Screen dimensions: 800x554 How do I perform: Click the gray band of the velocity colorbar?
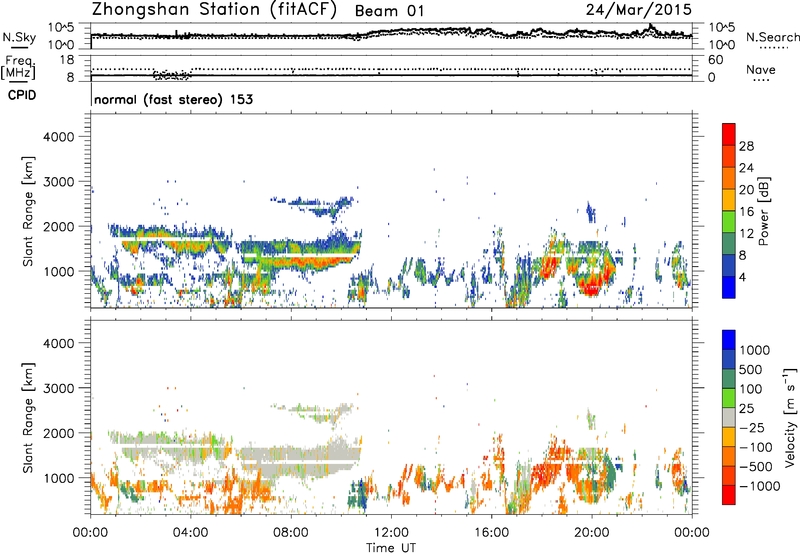729,418
